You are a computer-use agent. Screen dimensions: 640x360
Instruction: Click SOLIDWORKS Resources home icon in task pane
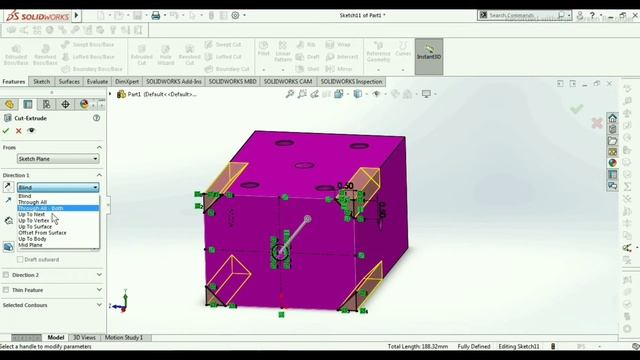tap(612, 118)
